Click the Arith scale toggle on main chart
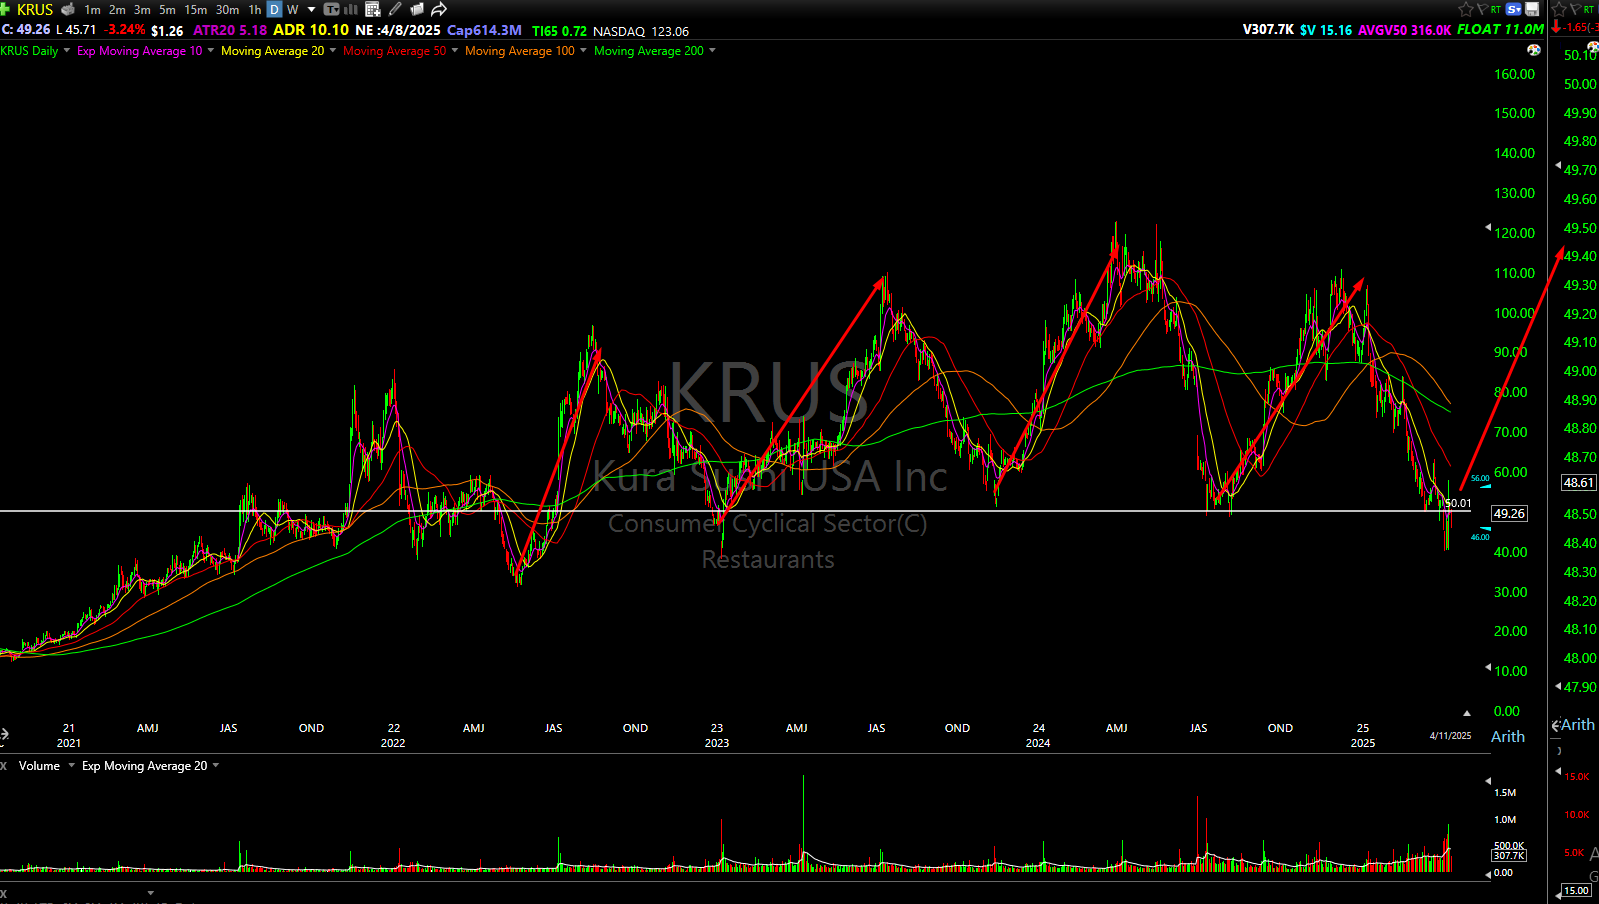 click(x=1508, y=737)
